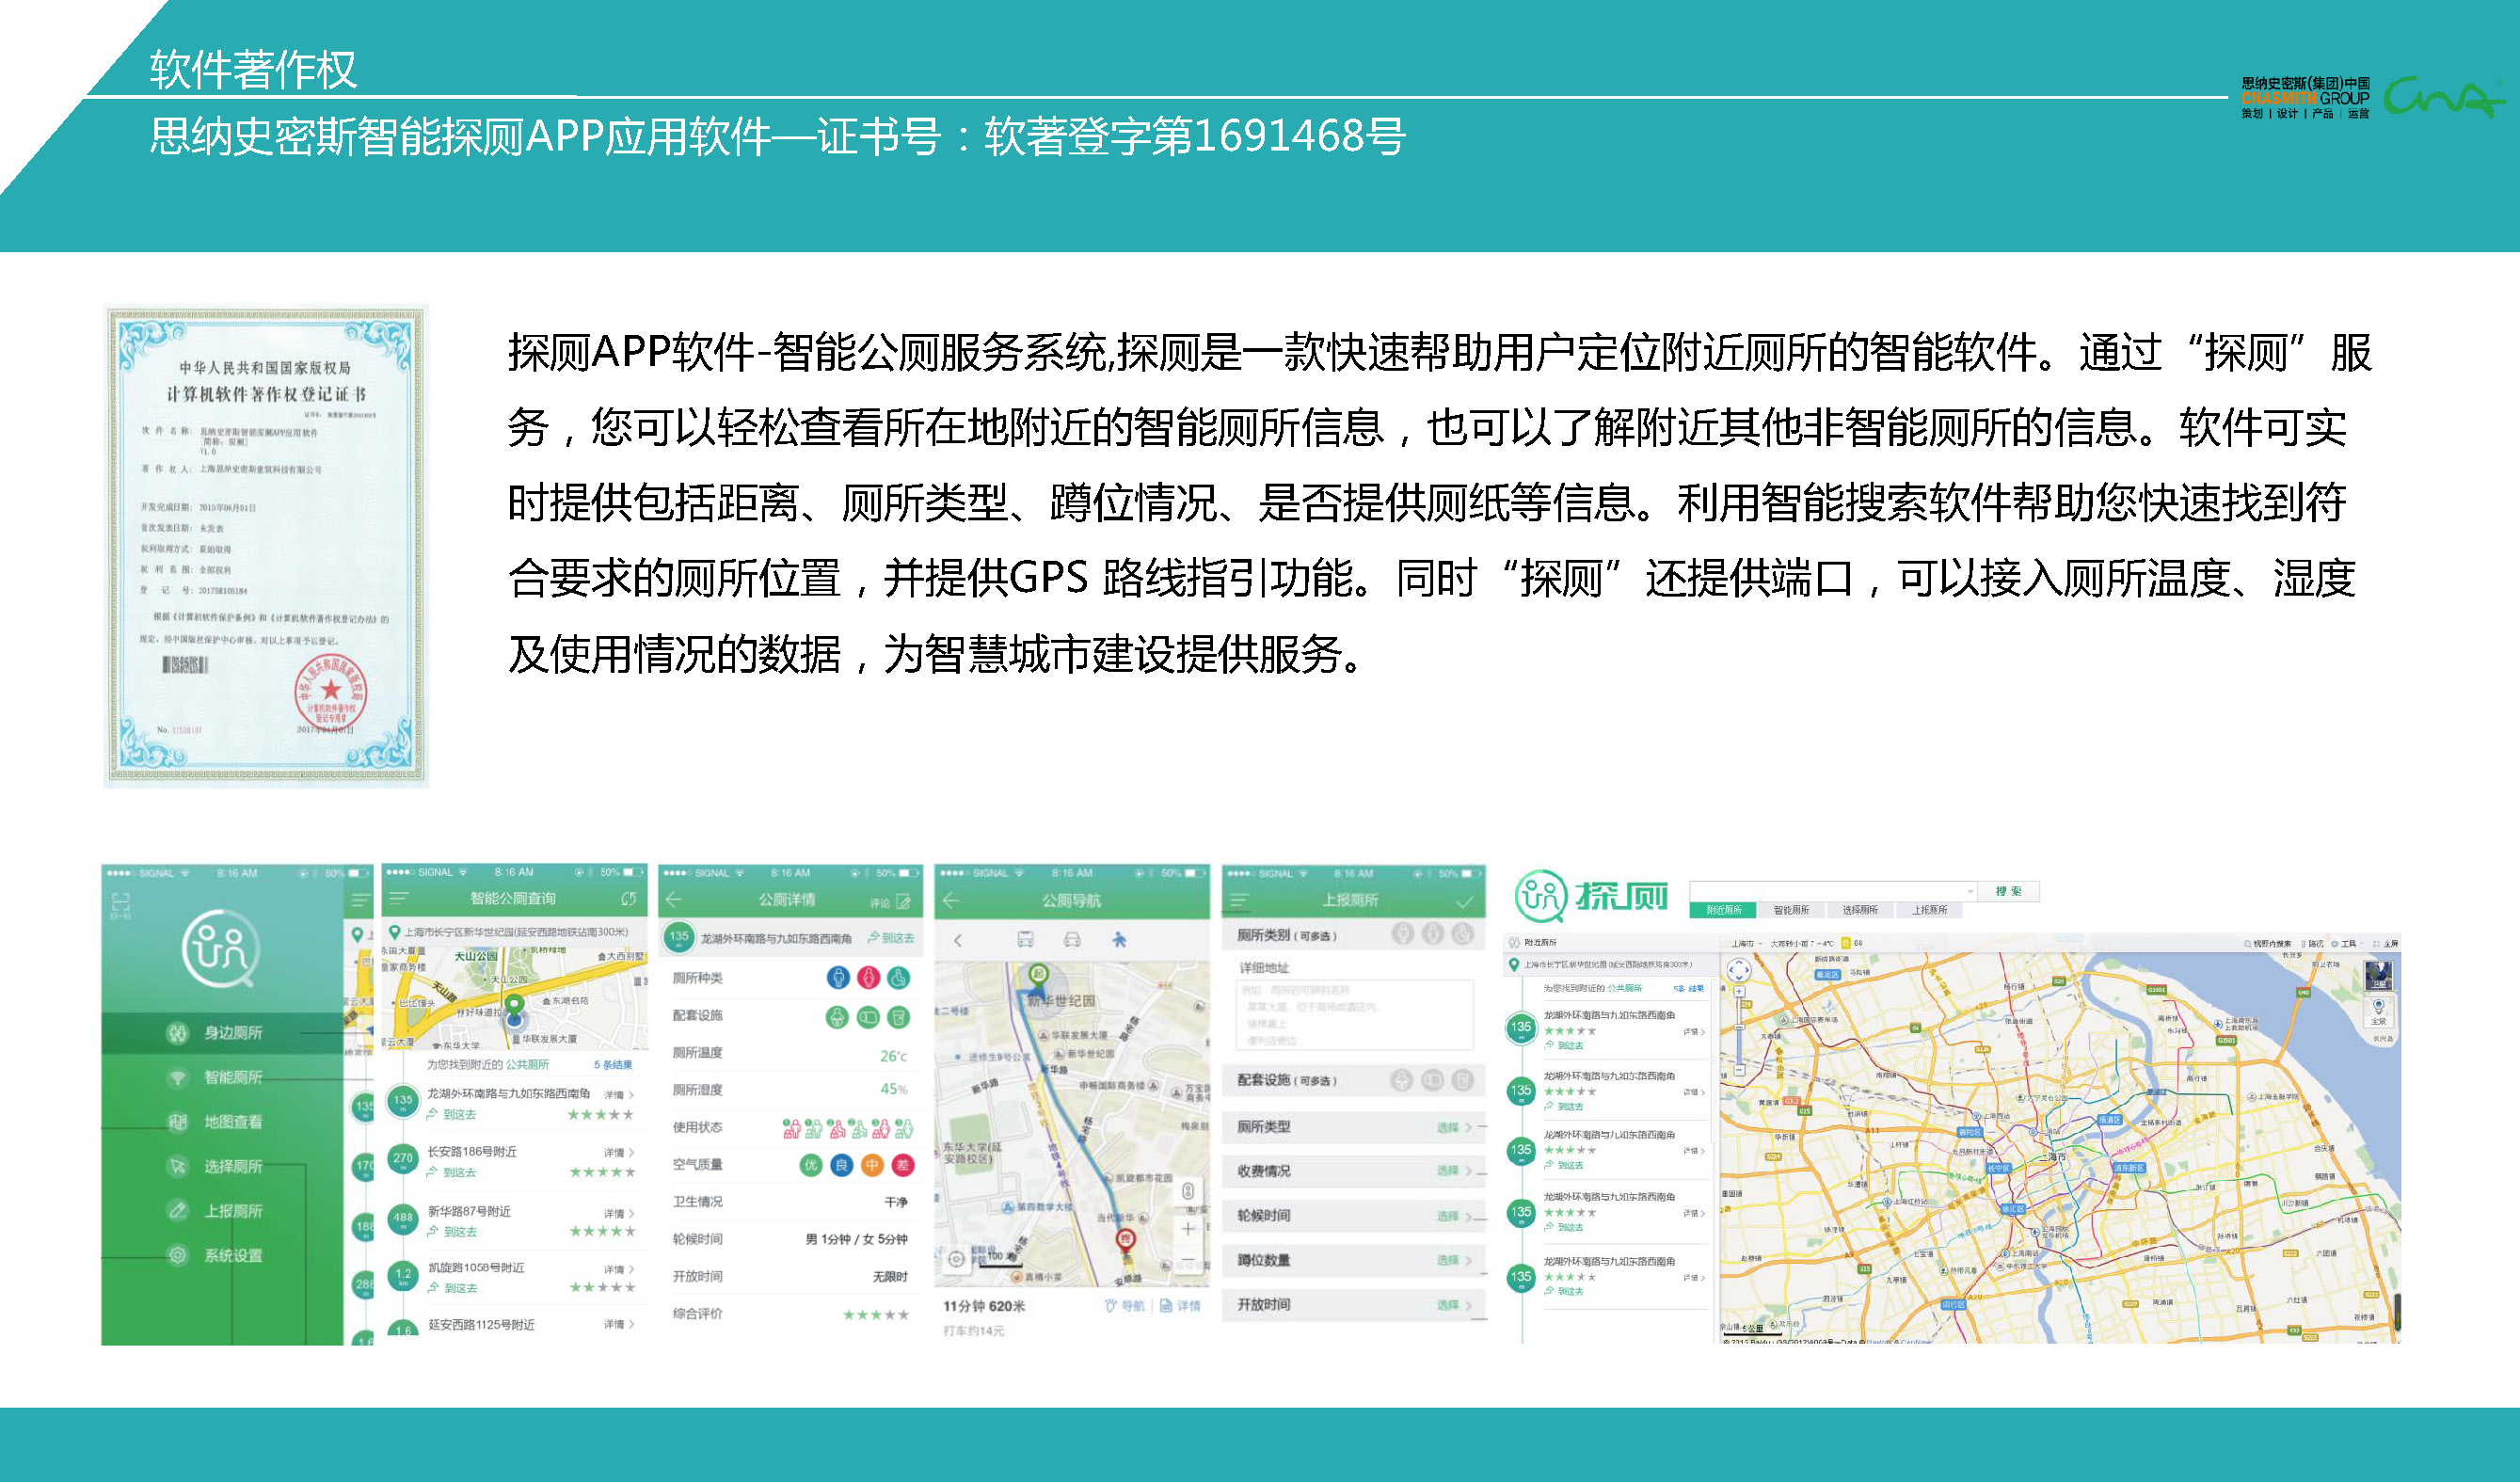2520x1482 pixels.
Task: Switch to 智能厕所 tab on web page
Action: 1791,910
